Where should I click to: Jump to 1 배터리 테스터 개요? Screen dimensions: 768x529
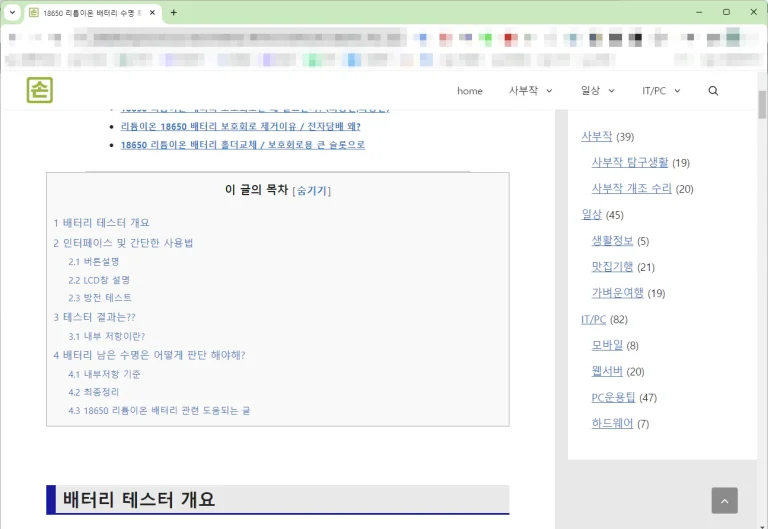pos(101,223)
